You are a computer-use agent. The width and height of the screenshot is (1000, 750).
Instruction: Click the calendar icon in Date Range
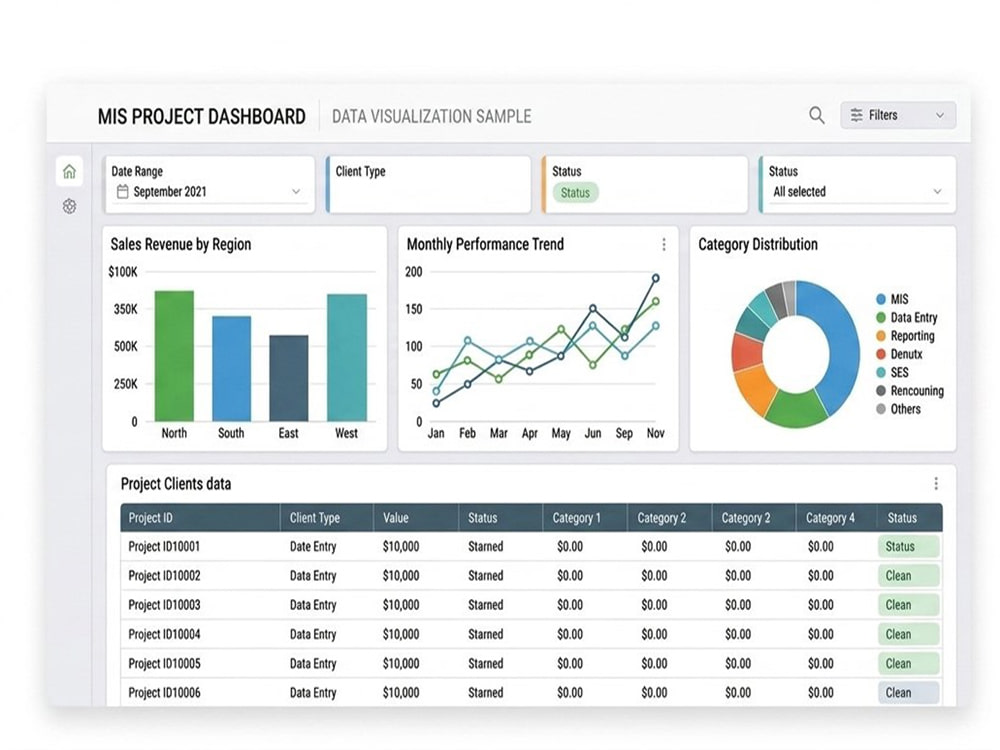tap(123, 191)
